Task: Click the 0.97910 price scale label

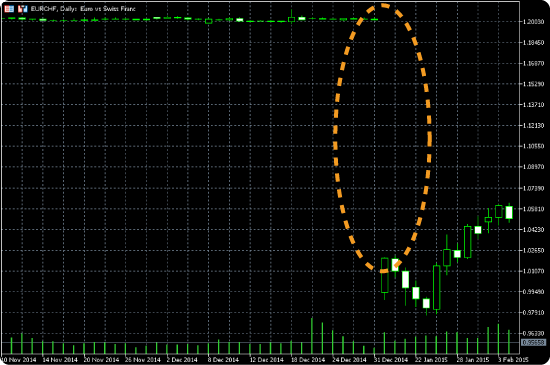Action: pyautogui.click(x=534, y=313)
